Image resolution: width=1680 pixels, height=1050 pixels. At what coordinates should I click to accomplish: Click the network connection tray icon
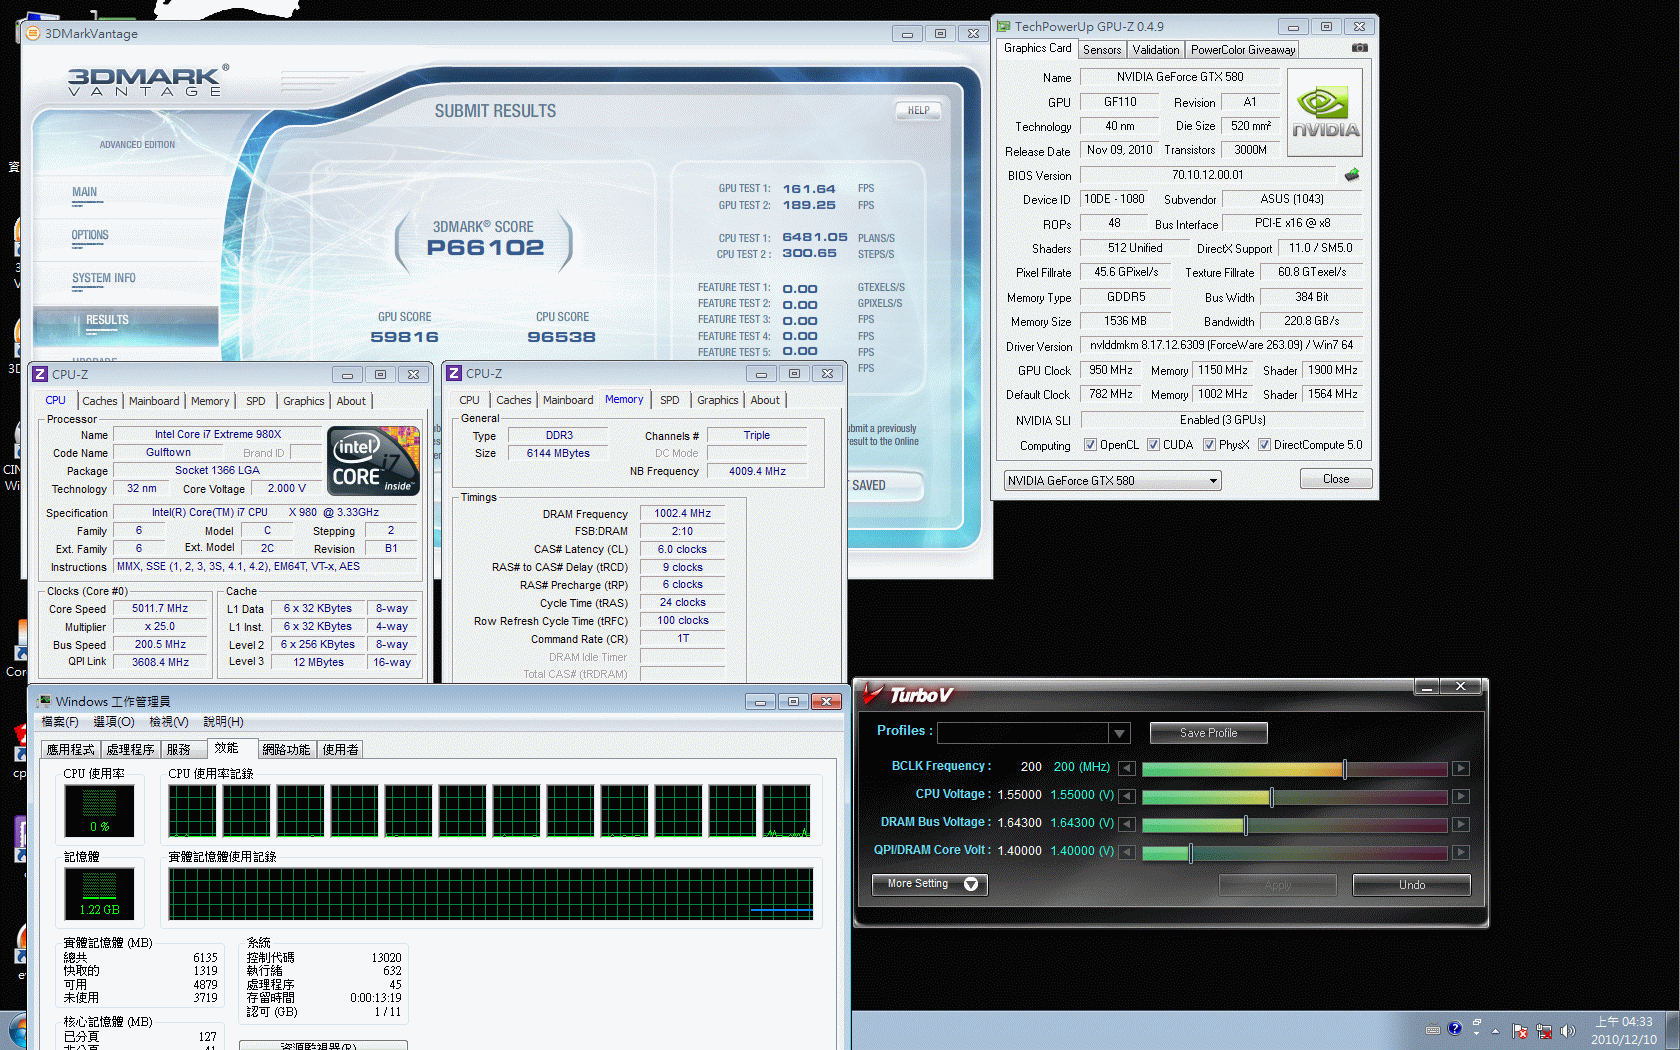[x=1544, y=1031]
